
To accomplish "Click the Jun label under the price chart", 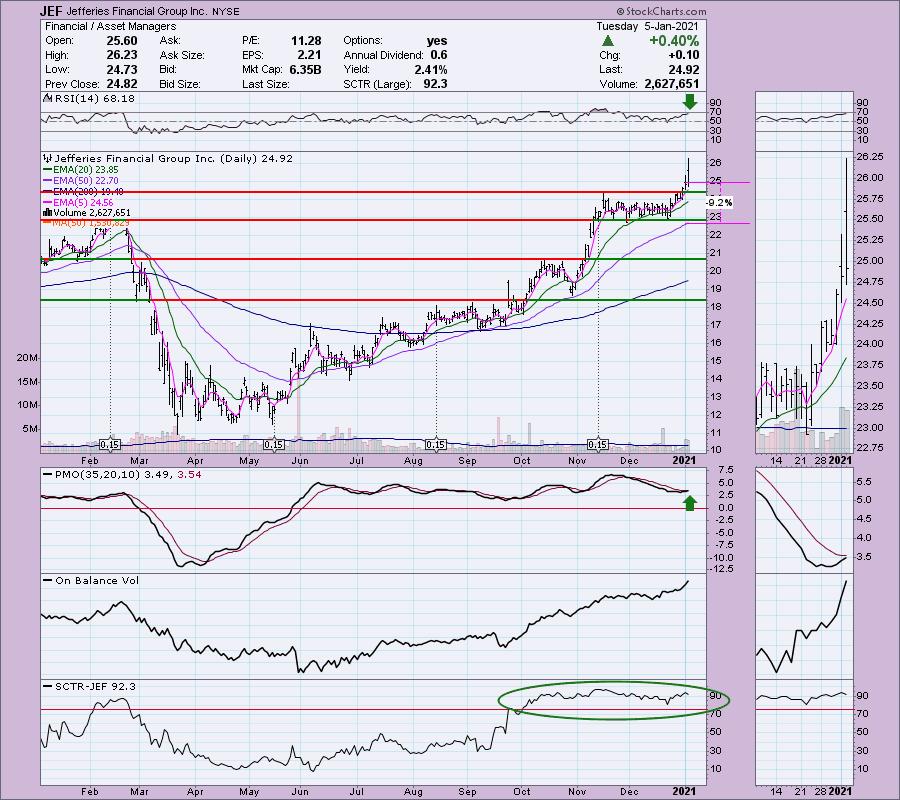I will click(x=300, y=461).
